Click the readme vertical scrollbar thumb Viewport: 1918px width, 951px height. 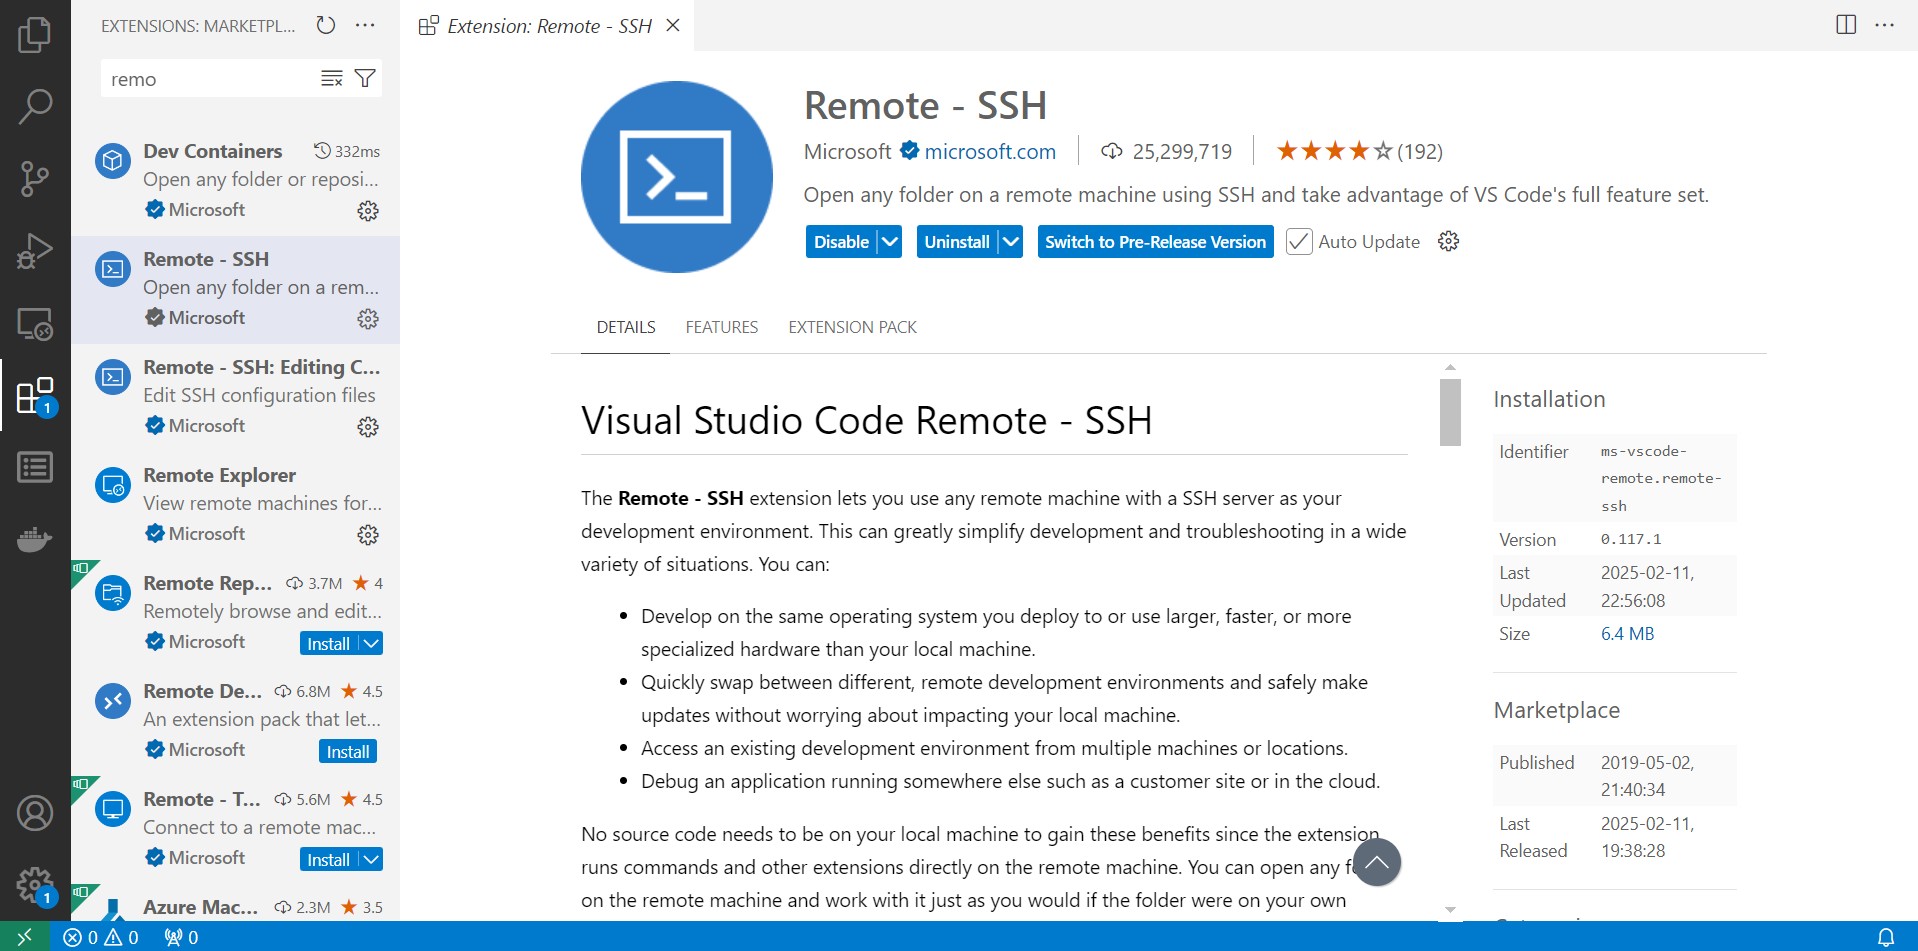coord(1450,412)
